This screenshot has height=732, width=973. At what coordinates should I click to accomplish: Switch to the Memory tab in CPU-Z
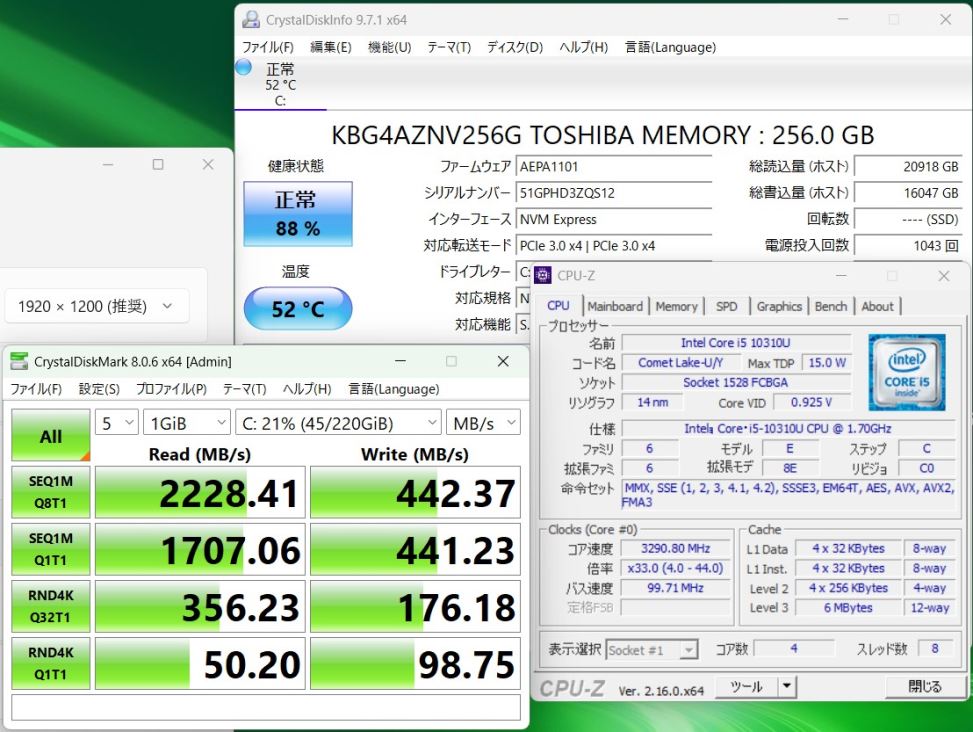(676, 306)
